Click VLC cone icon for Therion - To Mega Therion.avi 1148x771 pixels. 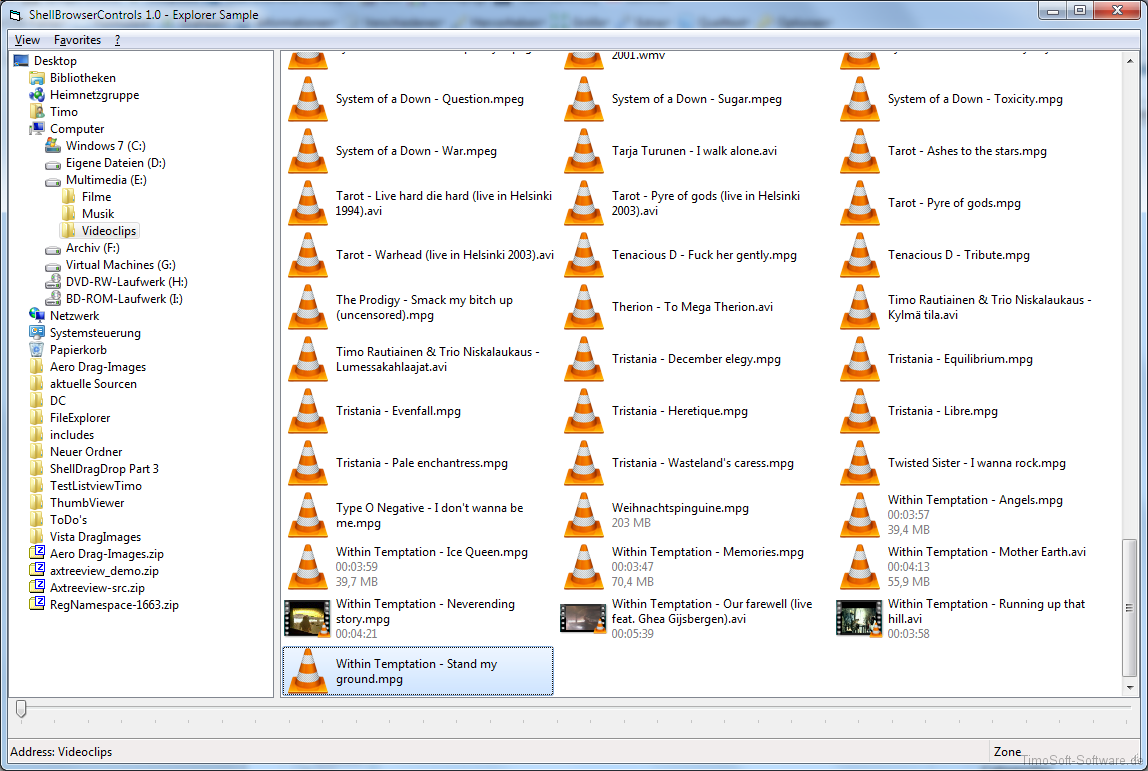coord(584,307)
